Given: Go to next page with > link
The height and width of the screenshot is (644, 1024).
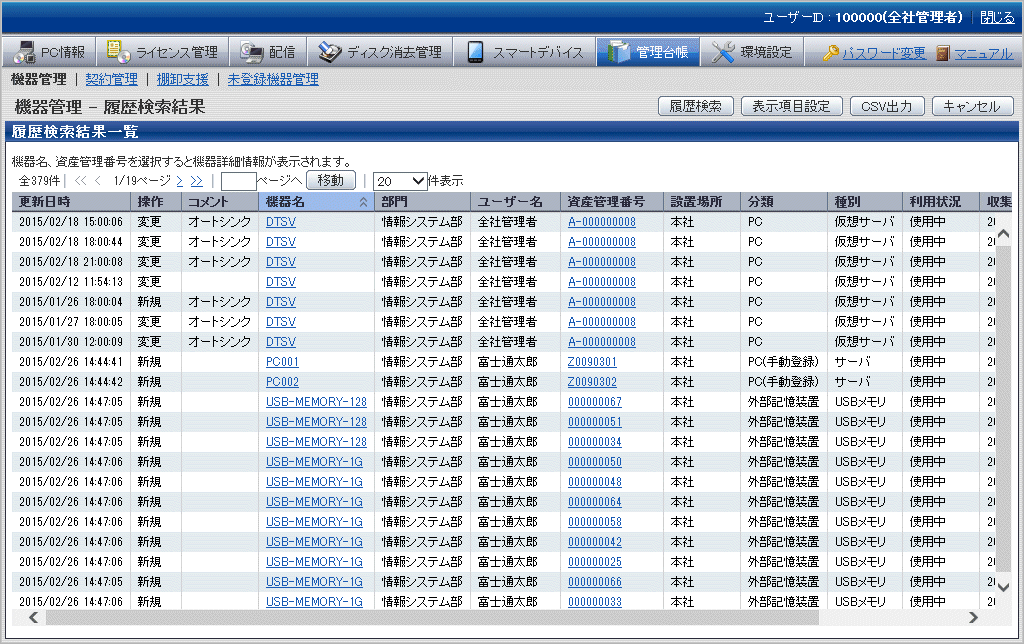Looking at the screenshot, I should coord(180,181).
